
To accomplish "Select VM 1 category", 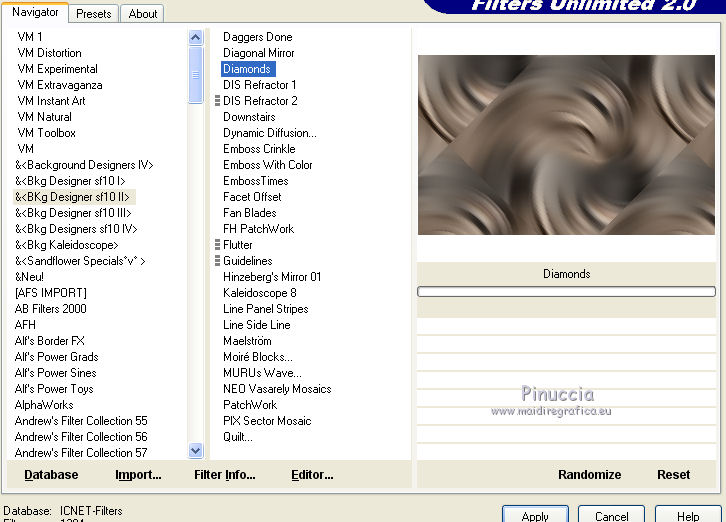I will tap(30, 37).
